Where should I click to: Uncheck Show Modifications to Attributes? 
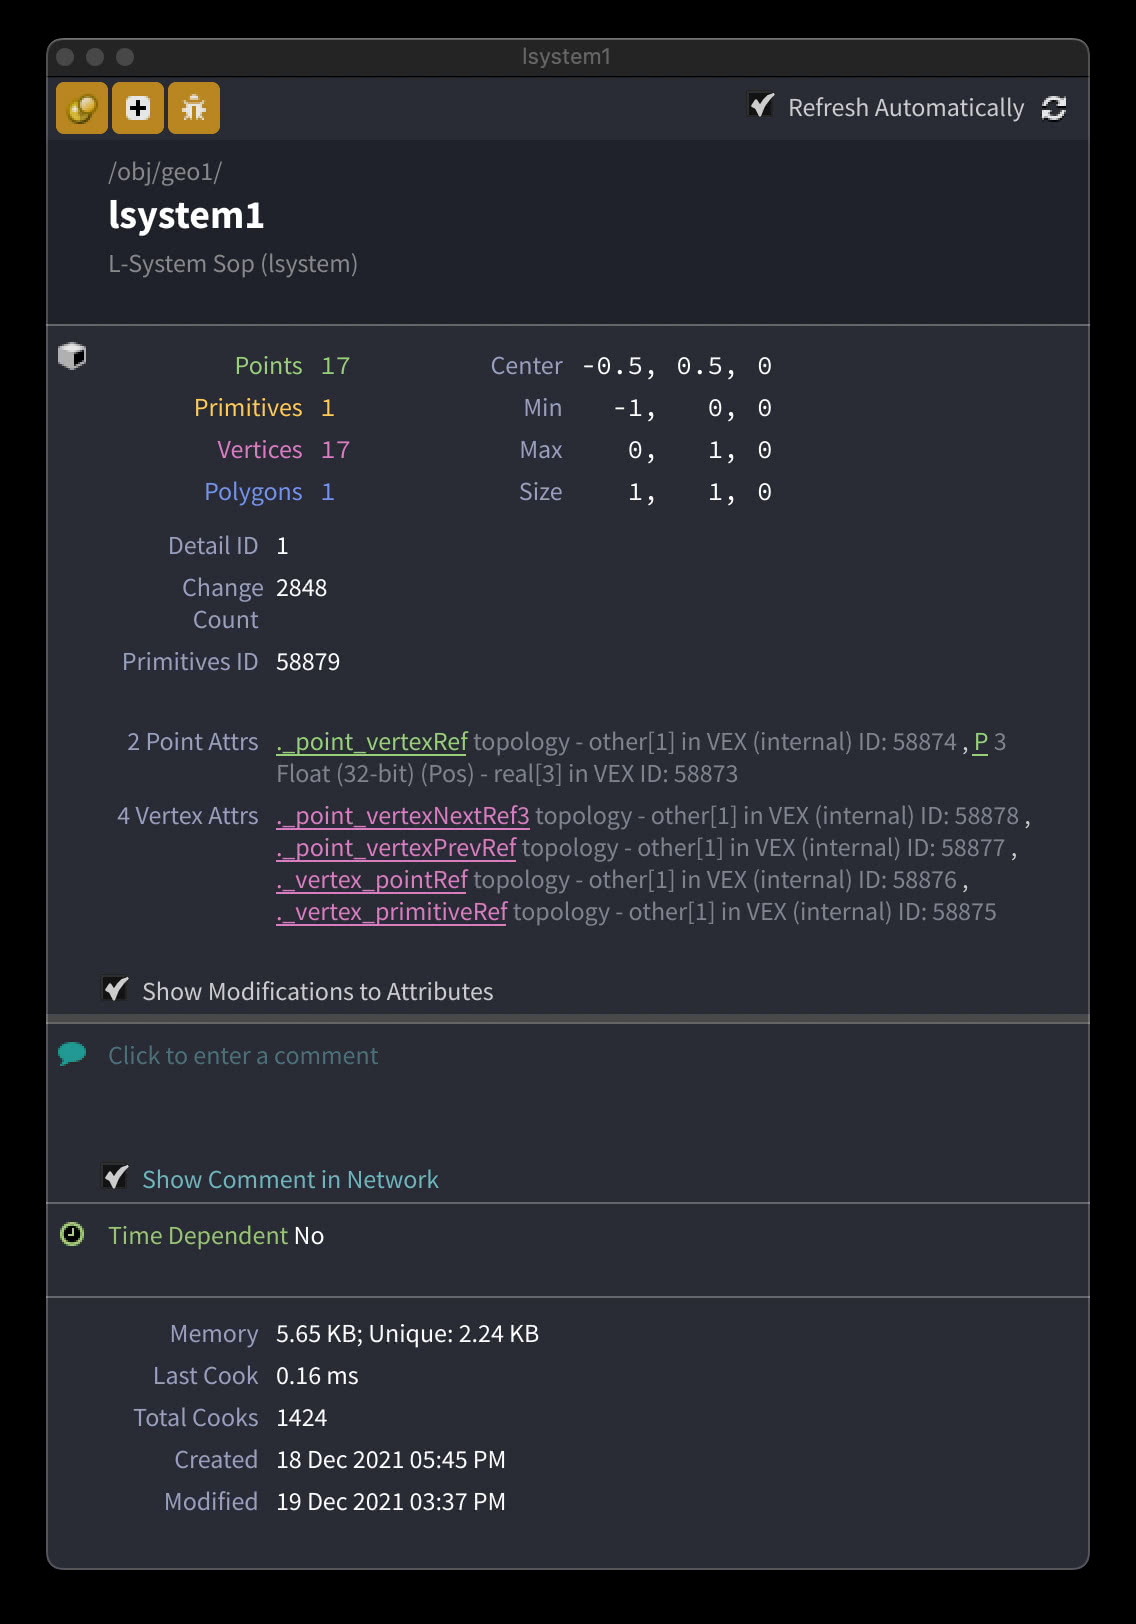tap(116, 990)
